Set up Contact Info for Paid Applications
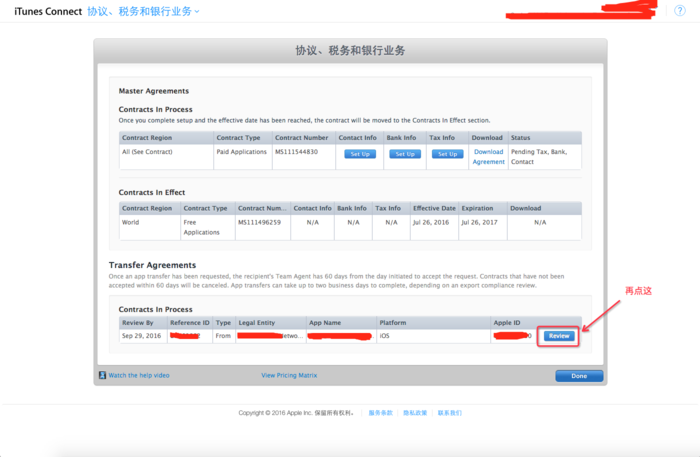The width and height of the screenshot is (700, 457). point(359,154)
